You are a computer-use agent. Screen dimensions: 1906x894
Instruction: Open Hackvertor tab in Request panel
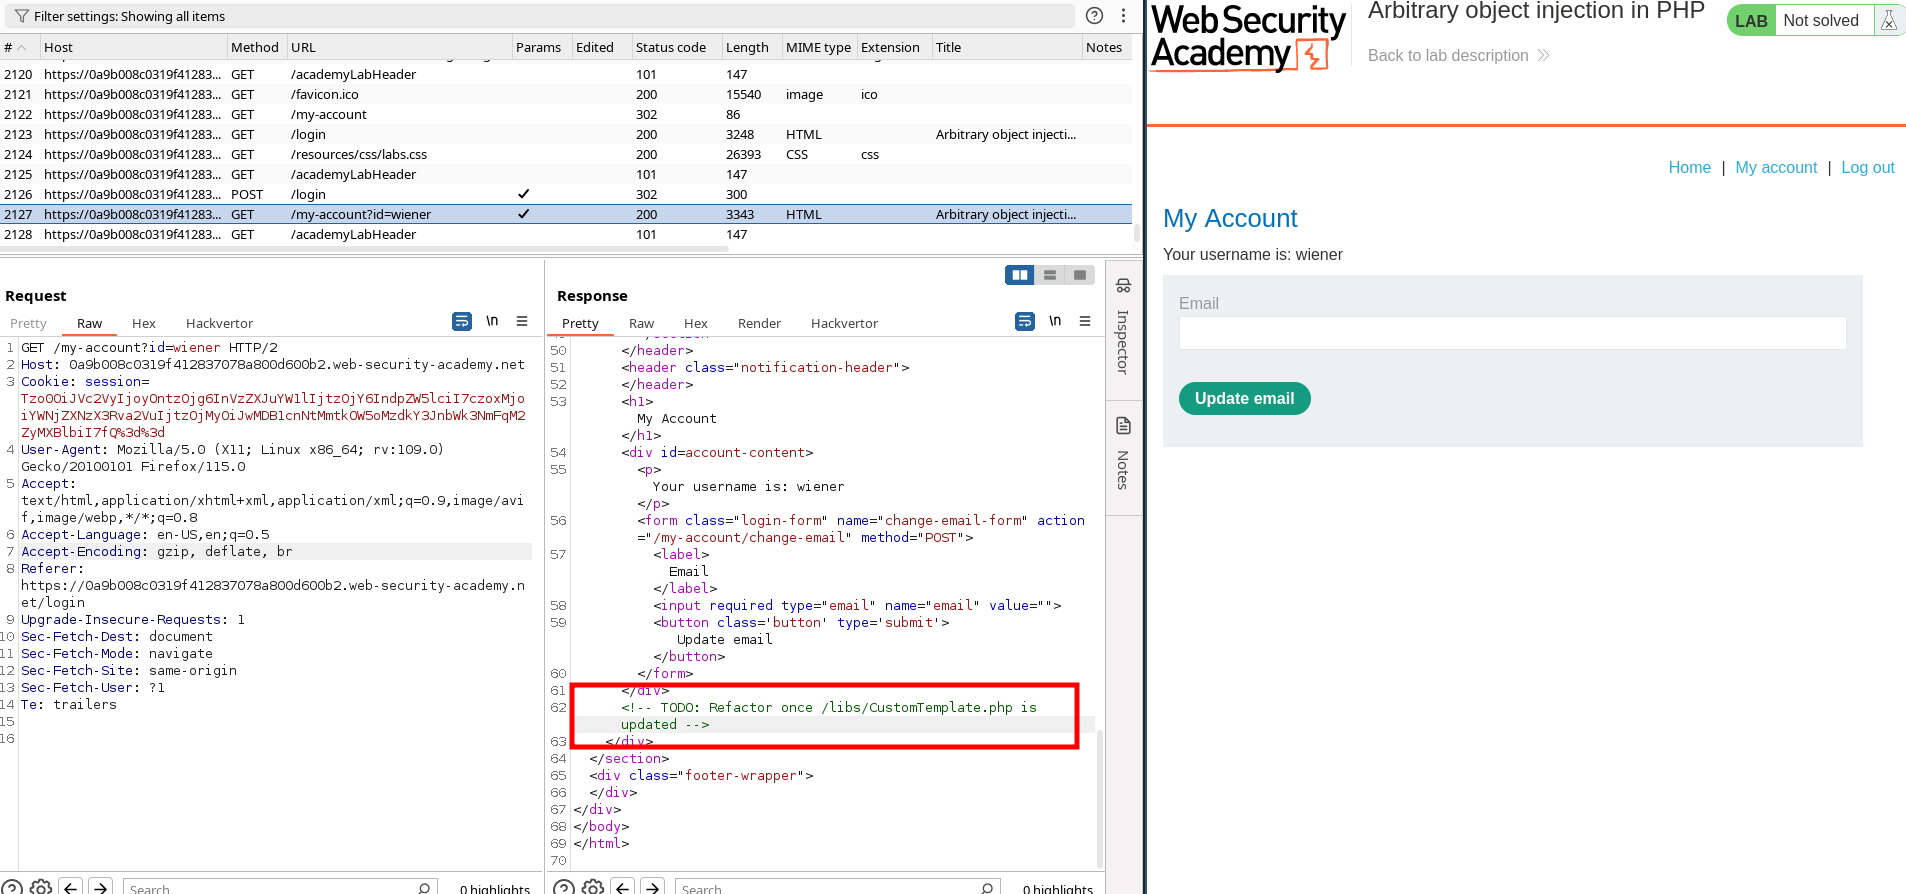[x=219, y=323]
